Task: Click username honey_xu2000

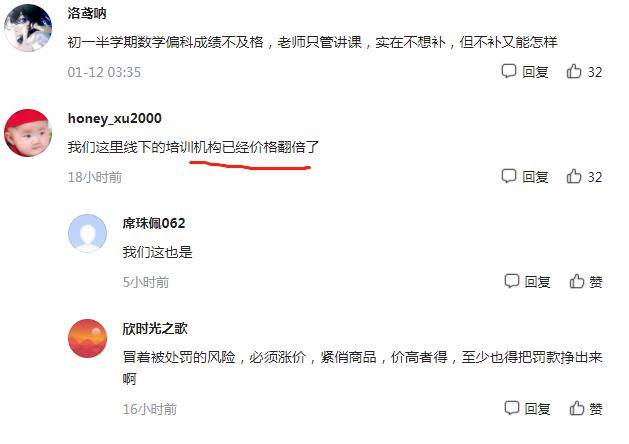Action: click(115, 118)
